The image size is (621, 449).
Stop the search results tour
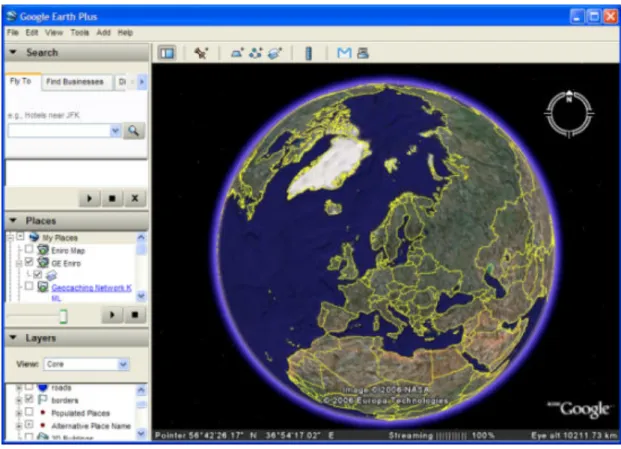click(112, 198)
